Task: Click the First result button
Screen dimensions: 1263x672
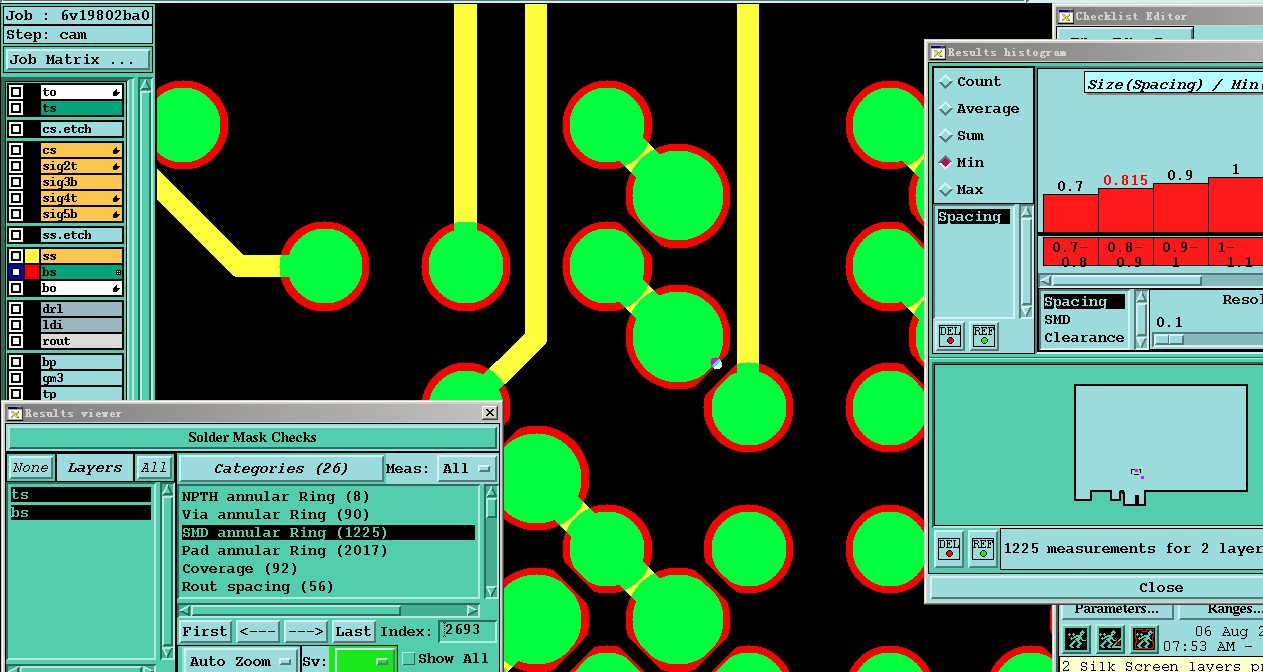Action: [x=205, y=631]
